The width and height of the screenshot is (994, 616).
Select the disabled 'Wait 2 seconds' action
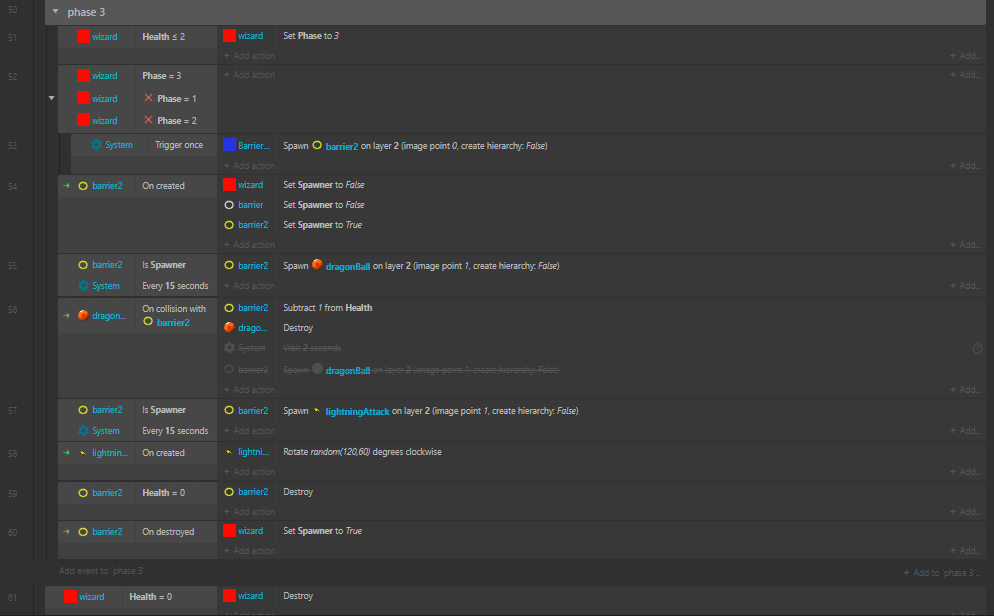click(x=312, y=348)
